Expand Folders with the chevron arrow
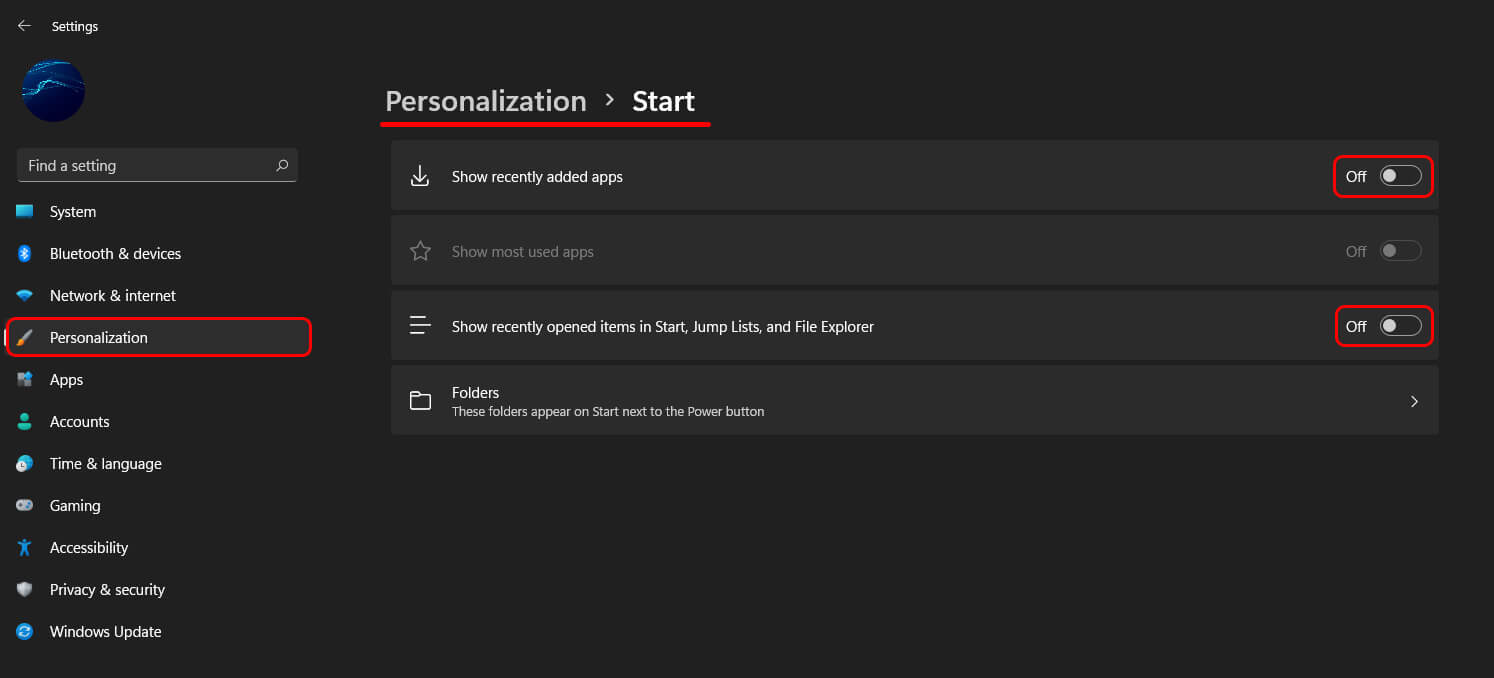The image size is (1494, 678). coord(1414,401)
